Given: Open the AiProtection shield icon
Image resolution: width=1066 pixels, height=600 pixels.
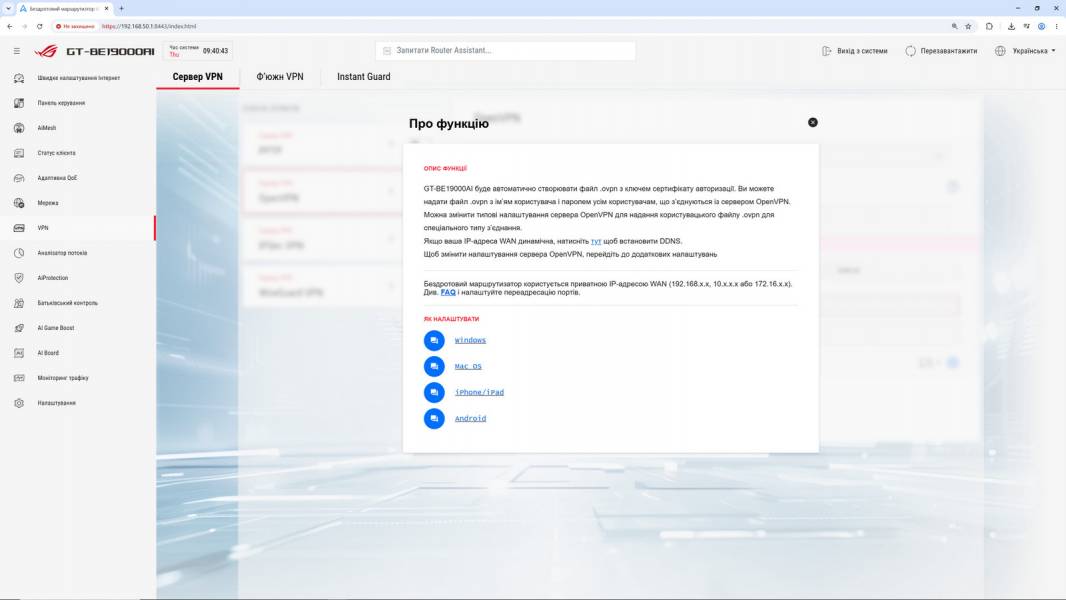Looking at the screenshot, I should [19, 278].
